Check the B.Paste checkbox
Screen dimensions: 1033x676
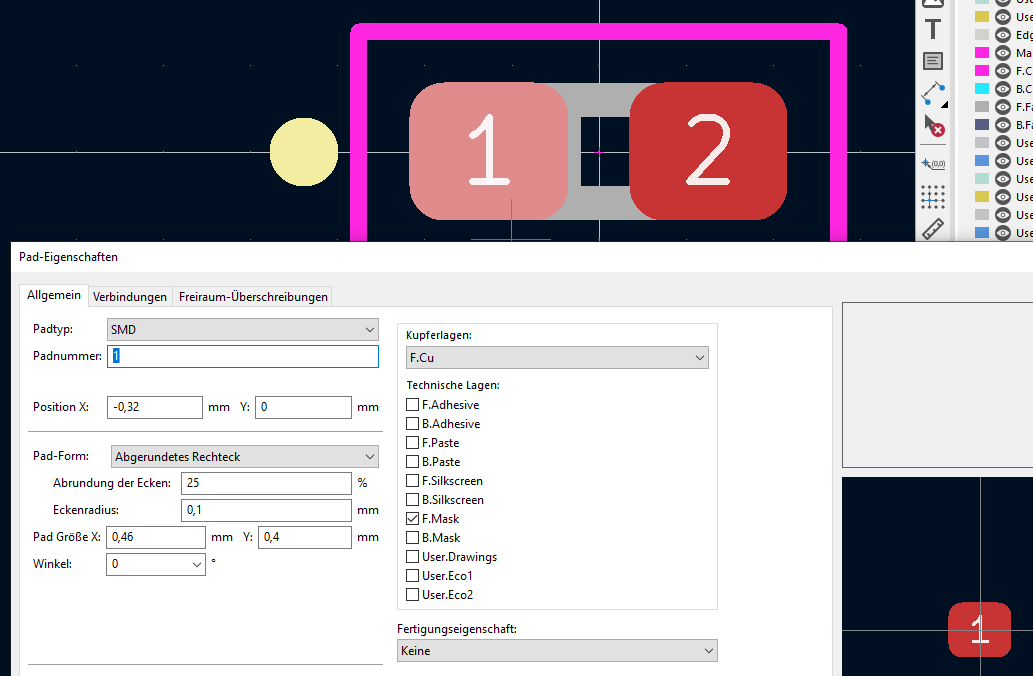pos(412,462)
